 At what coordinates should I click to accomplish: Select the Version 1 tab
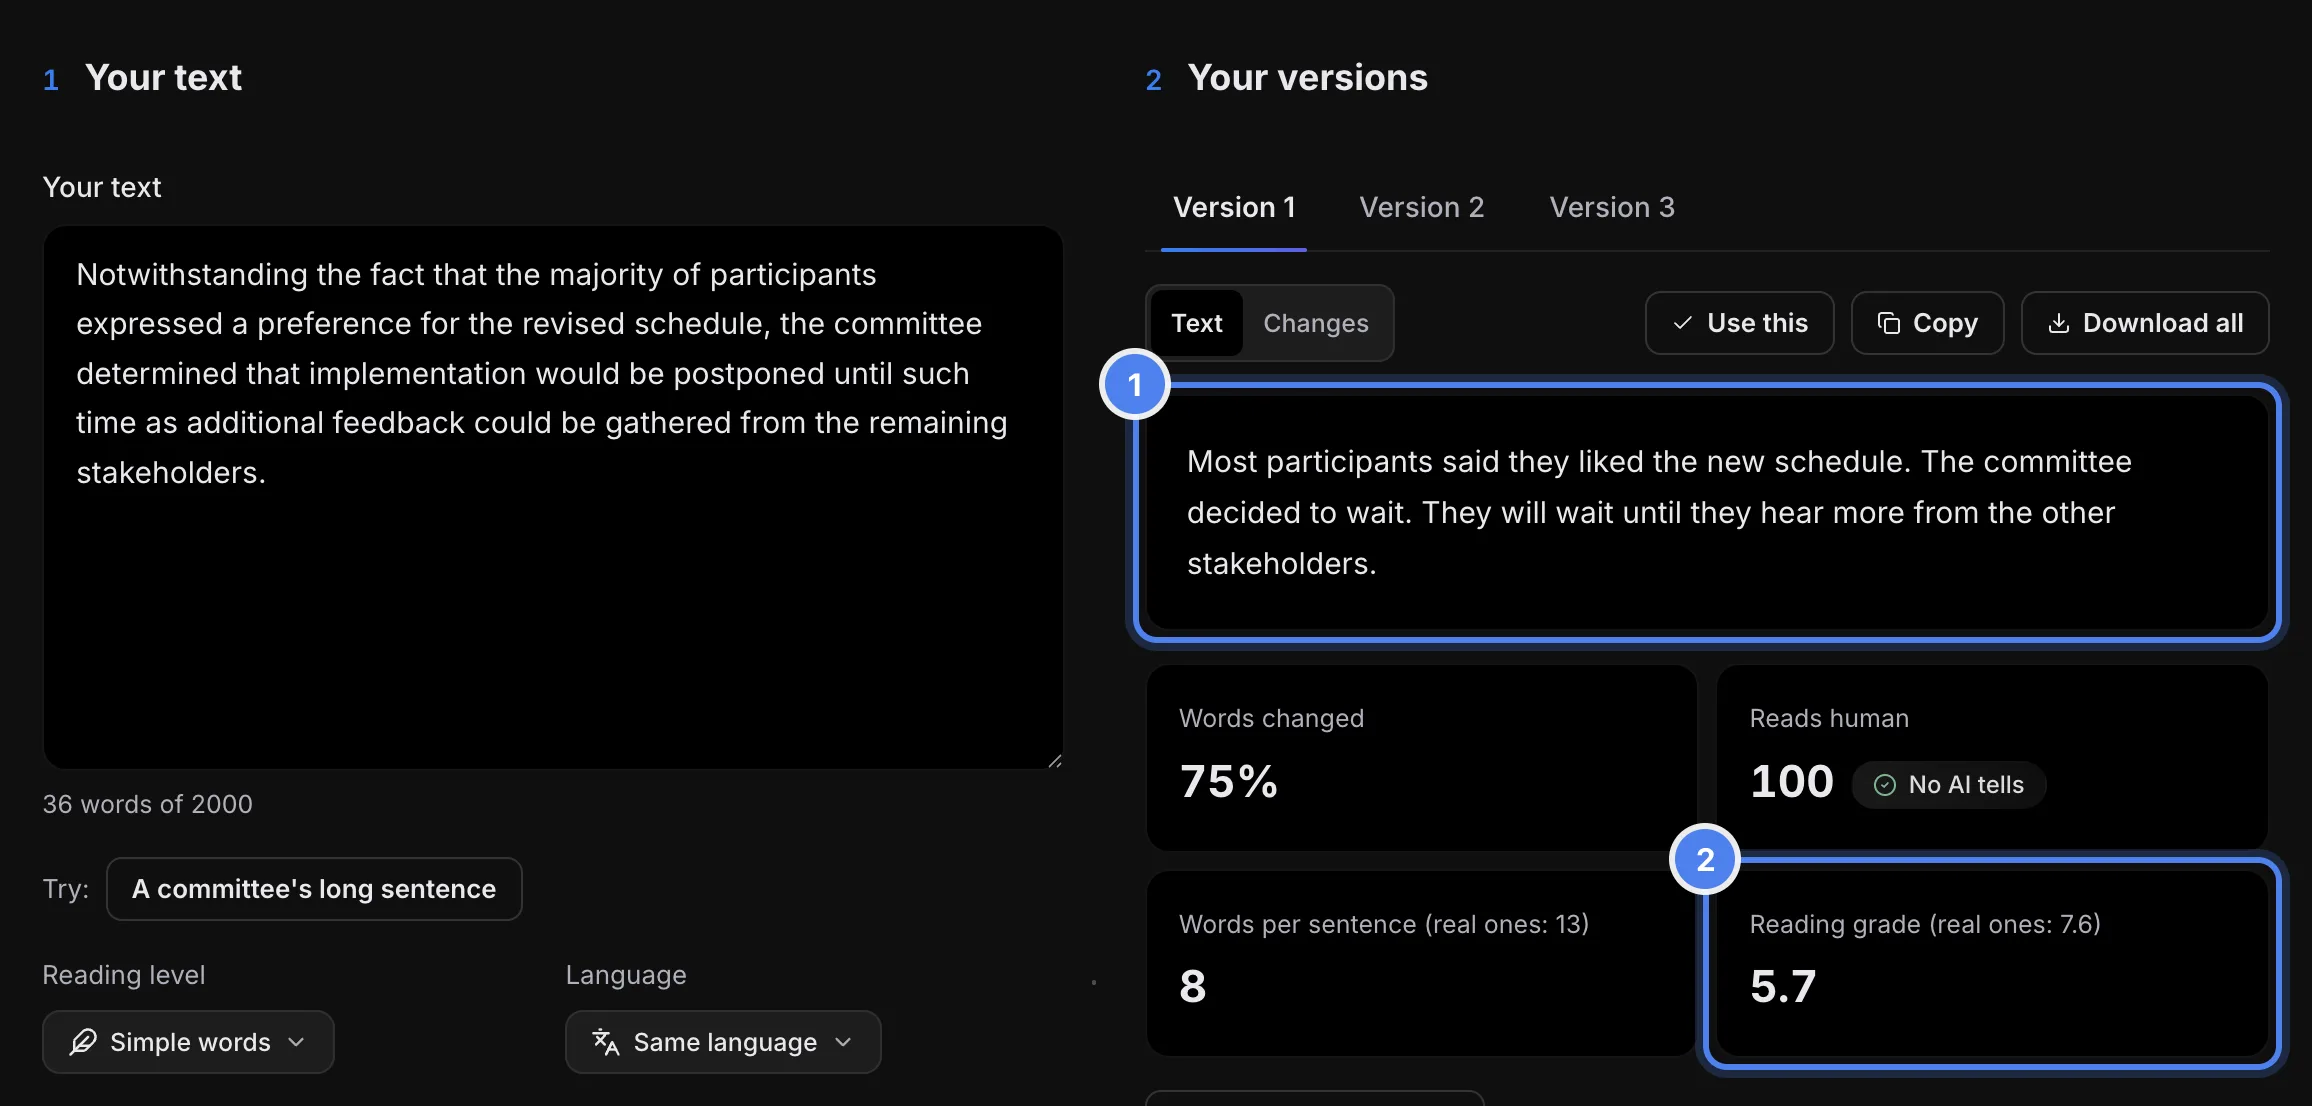1234,207
